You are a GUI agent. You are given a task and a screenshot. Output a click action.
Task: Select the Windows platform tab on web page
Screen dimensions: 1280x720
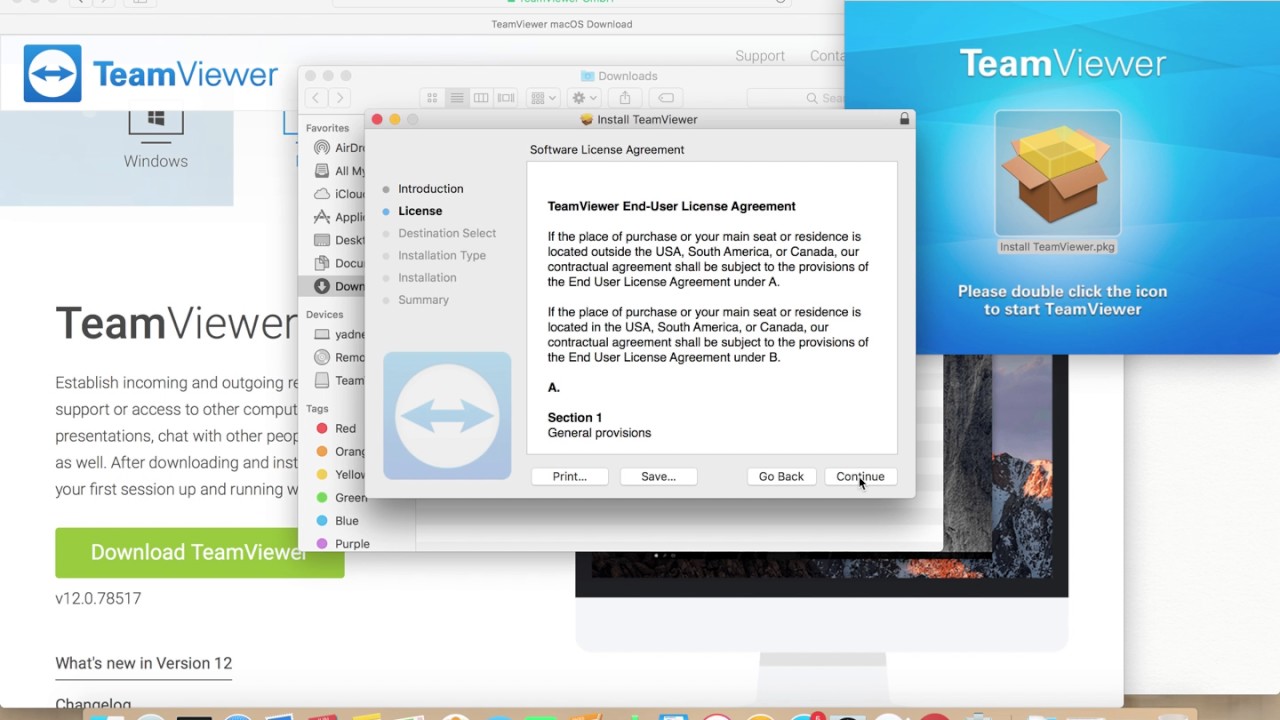(156, 140)
